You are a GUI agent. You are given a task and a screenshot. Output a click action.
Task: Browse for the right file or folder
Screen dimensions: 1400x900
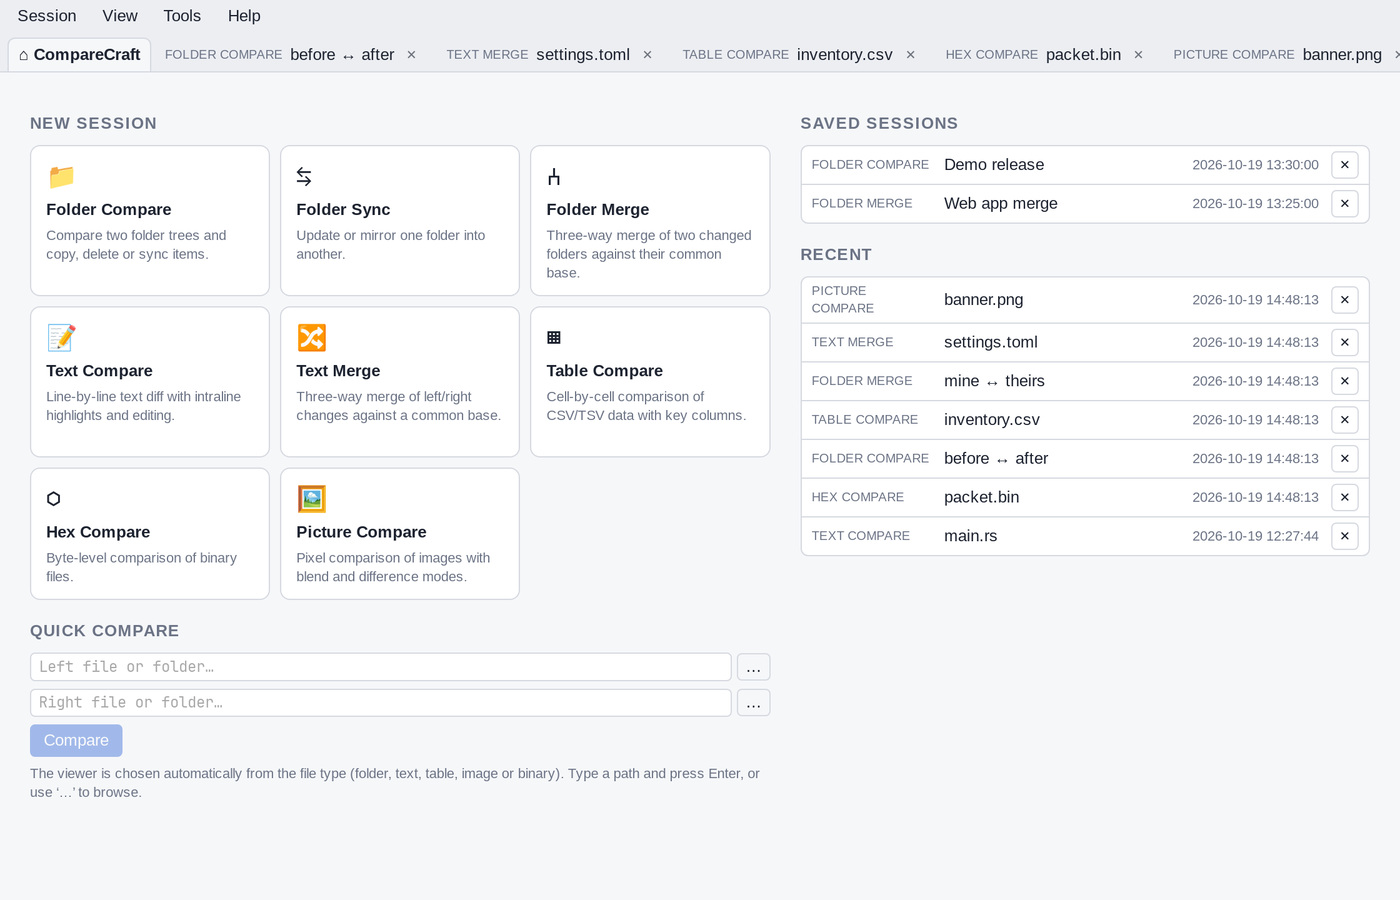754,703
